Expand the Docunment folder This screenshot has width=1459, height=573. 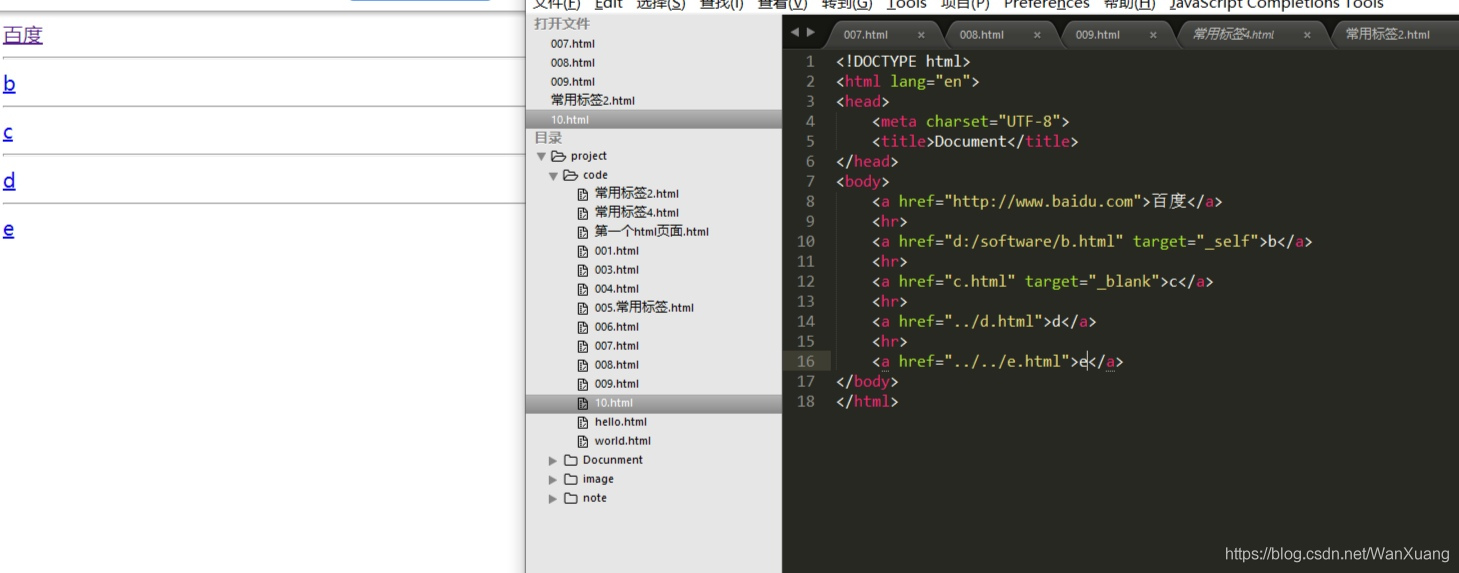pyautogui.click(x=553, y=460)
